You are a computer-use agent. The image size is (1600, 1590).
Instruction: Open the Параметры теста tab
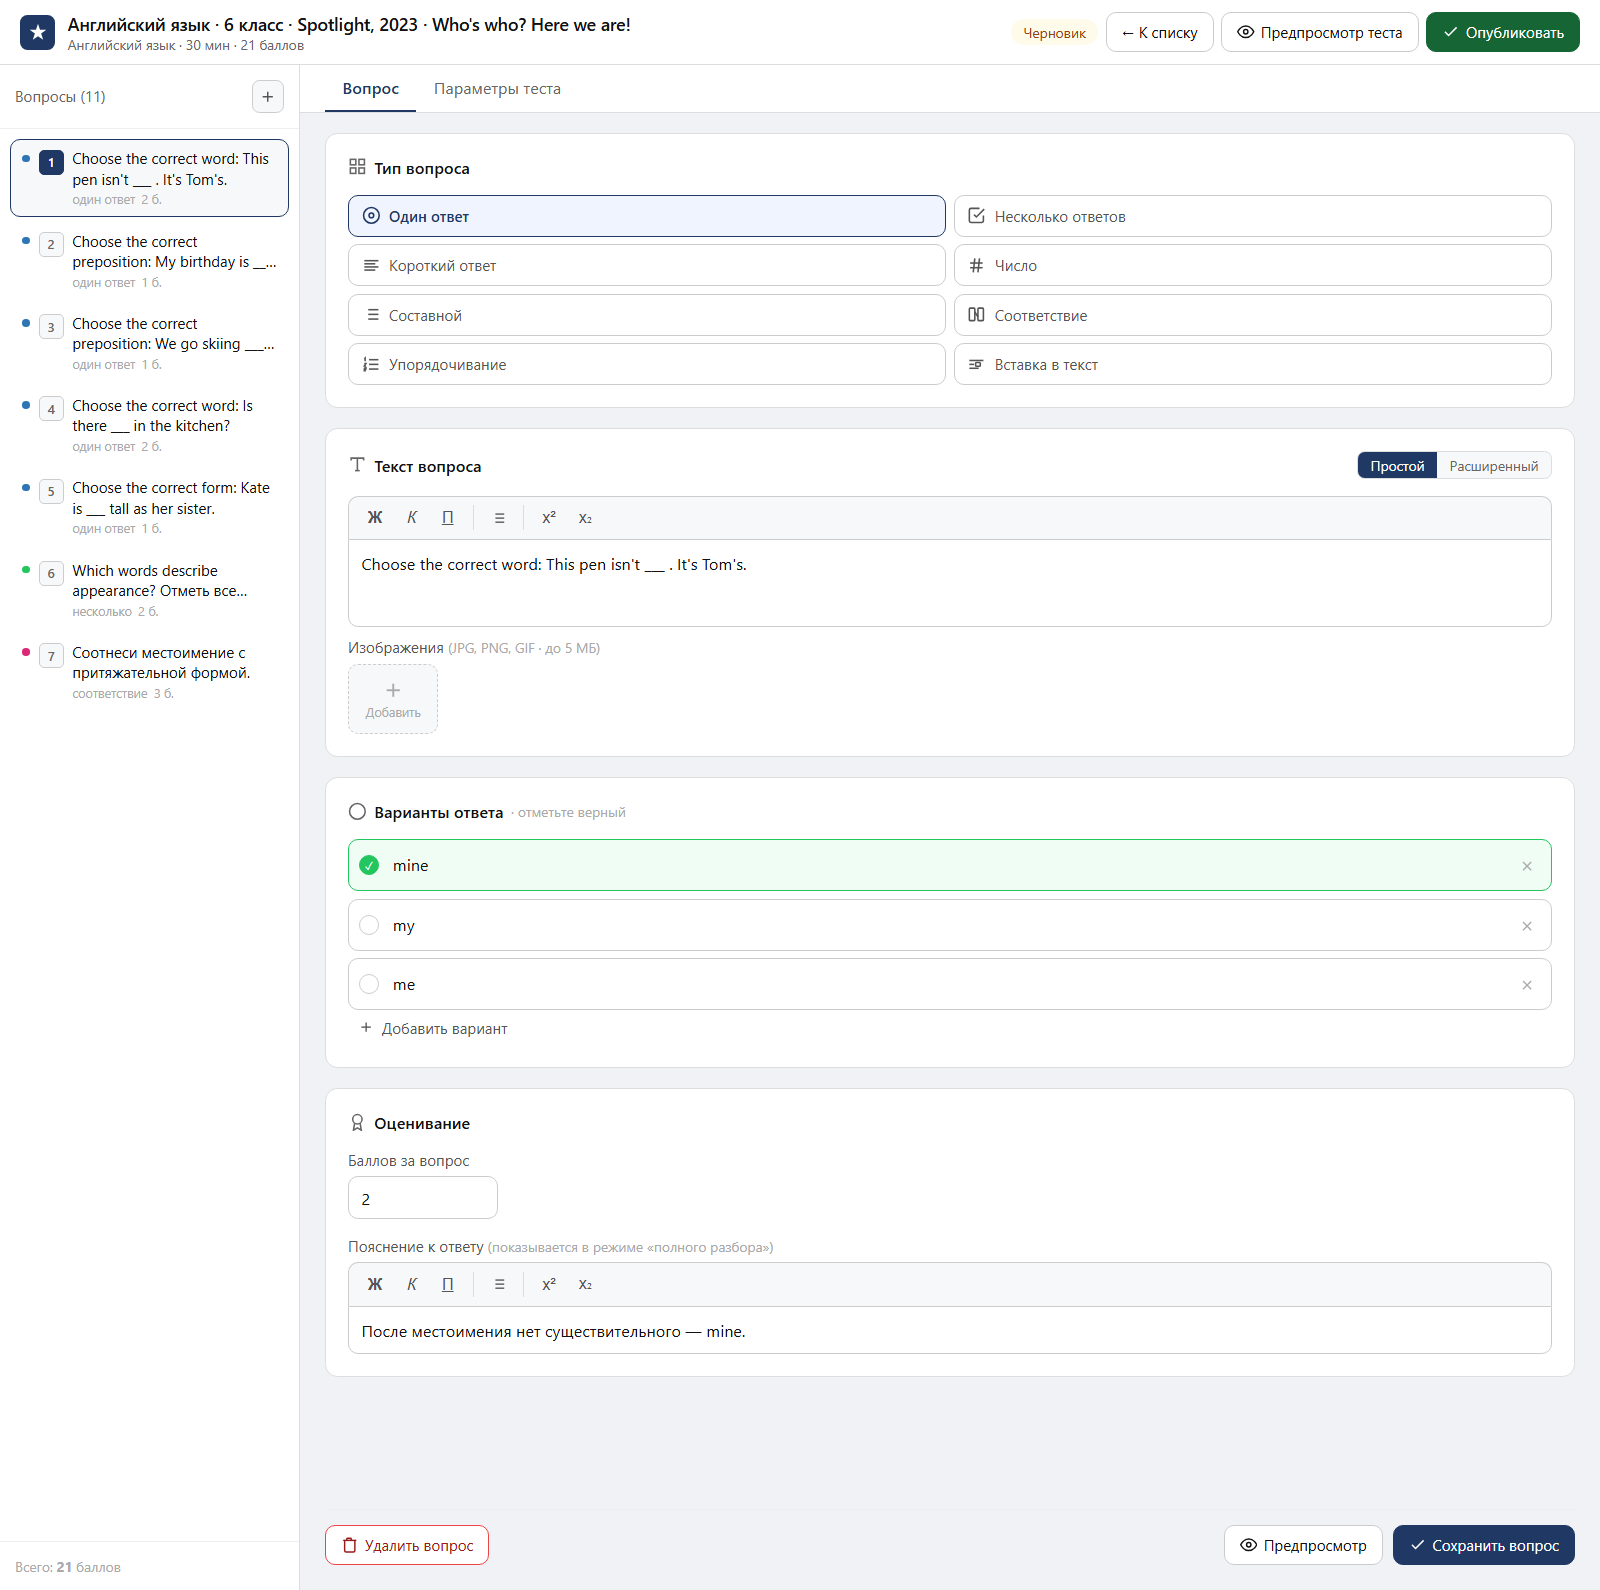(497, 89)
